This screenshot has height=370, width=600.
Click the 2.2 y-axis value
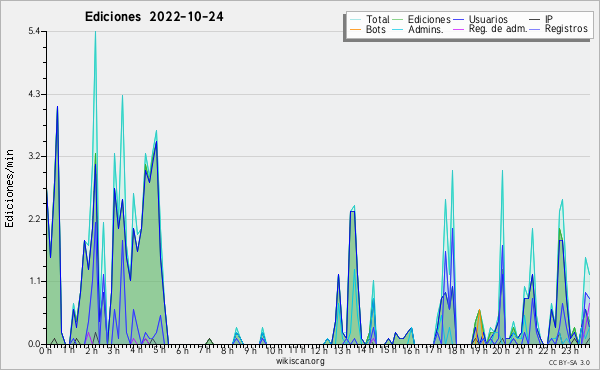34,219
